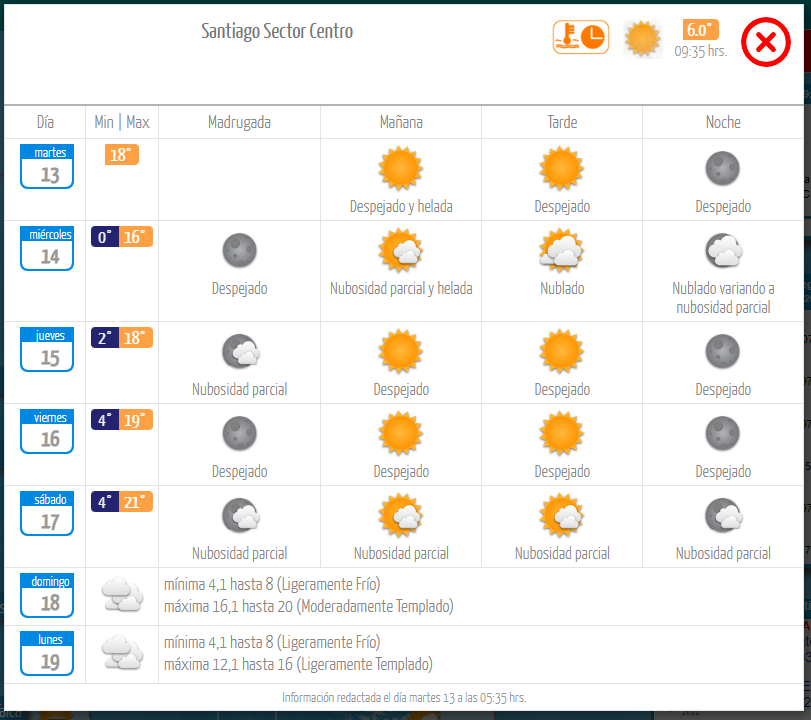Click 'Nublado variando a nubosidad parcial' text

pyautogui.click(x=723, y=297)
